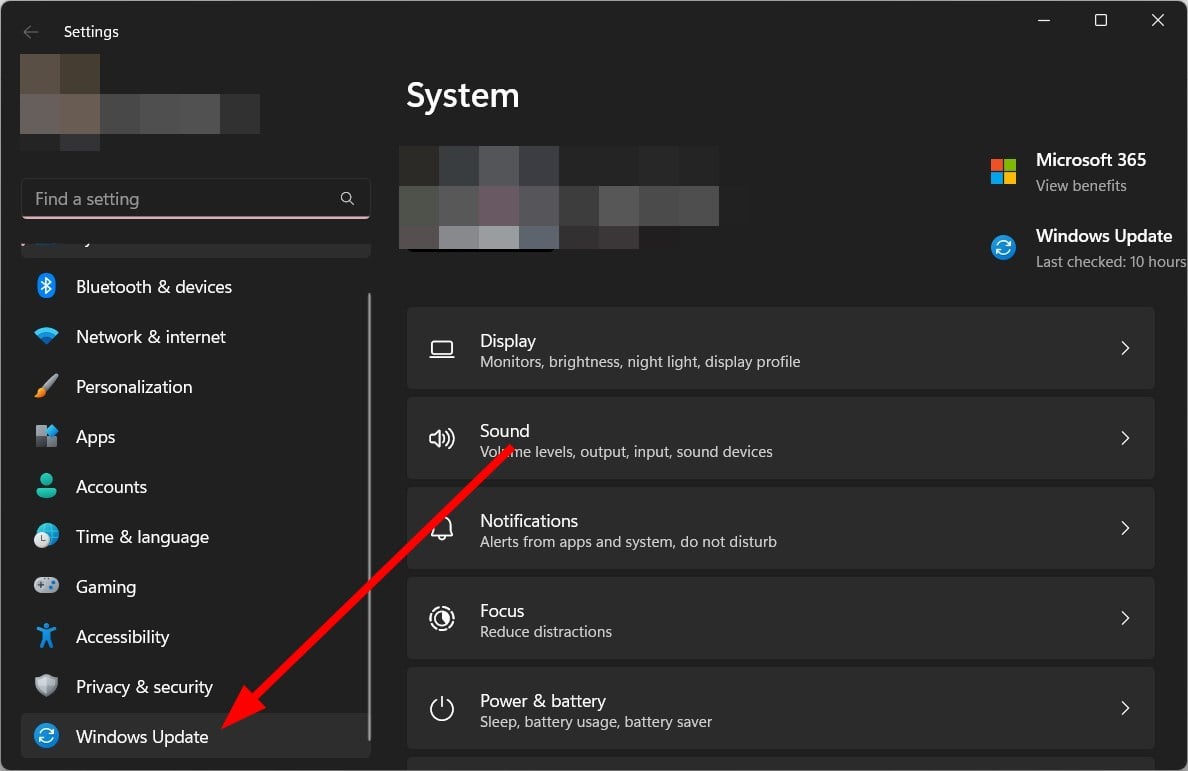Open Gaming settings via the Xbox icon
Screen dimensions: 1188x771
pos(46,586)
